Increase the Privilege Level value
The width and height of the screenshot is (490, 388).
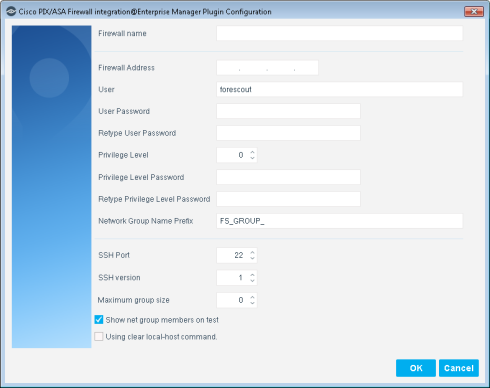(252, 152)
